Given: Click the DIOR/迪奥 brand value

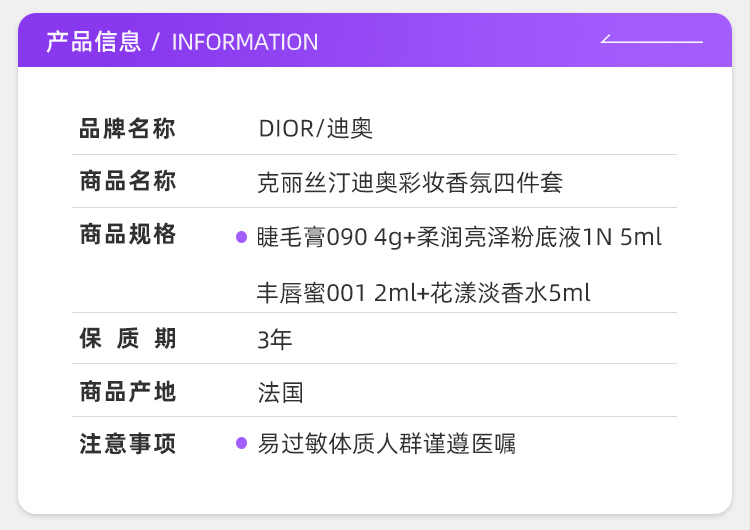Looking at the screenshot, I should (x=315, y=129).
